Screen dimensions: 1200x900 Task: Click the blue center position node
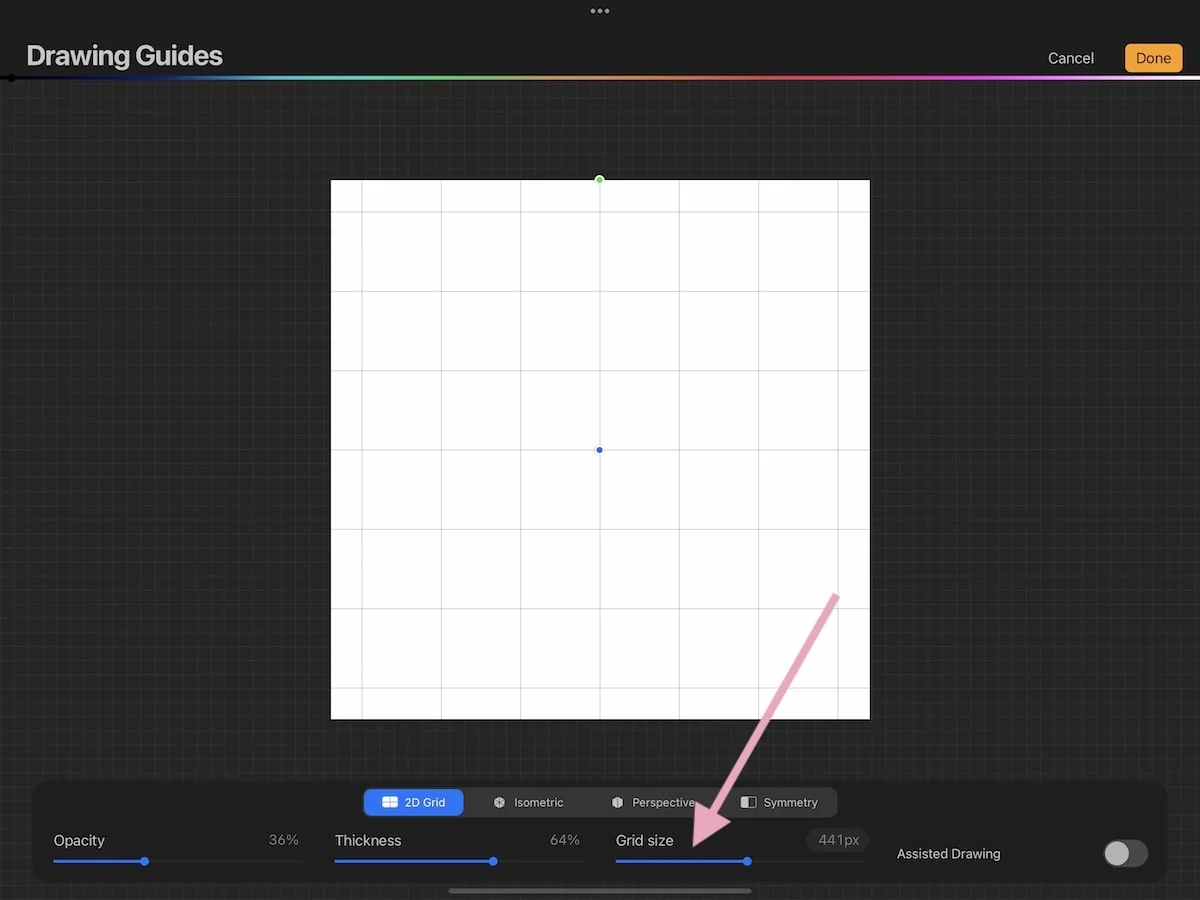click(x=599, y=450)
